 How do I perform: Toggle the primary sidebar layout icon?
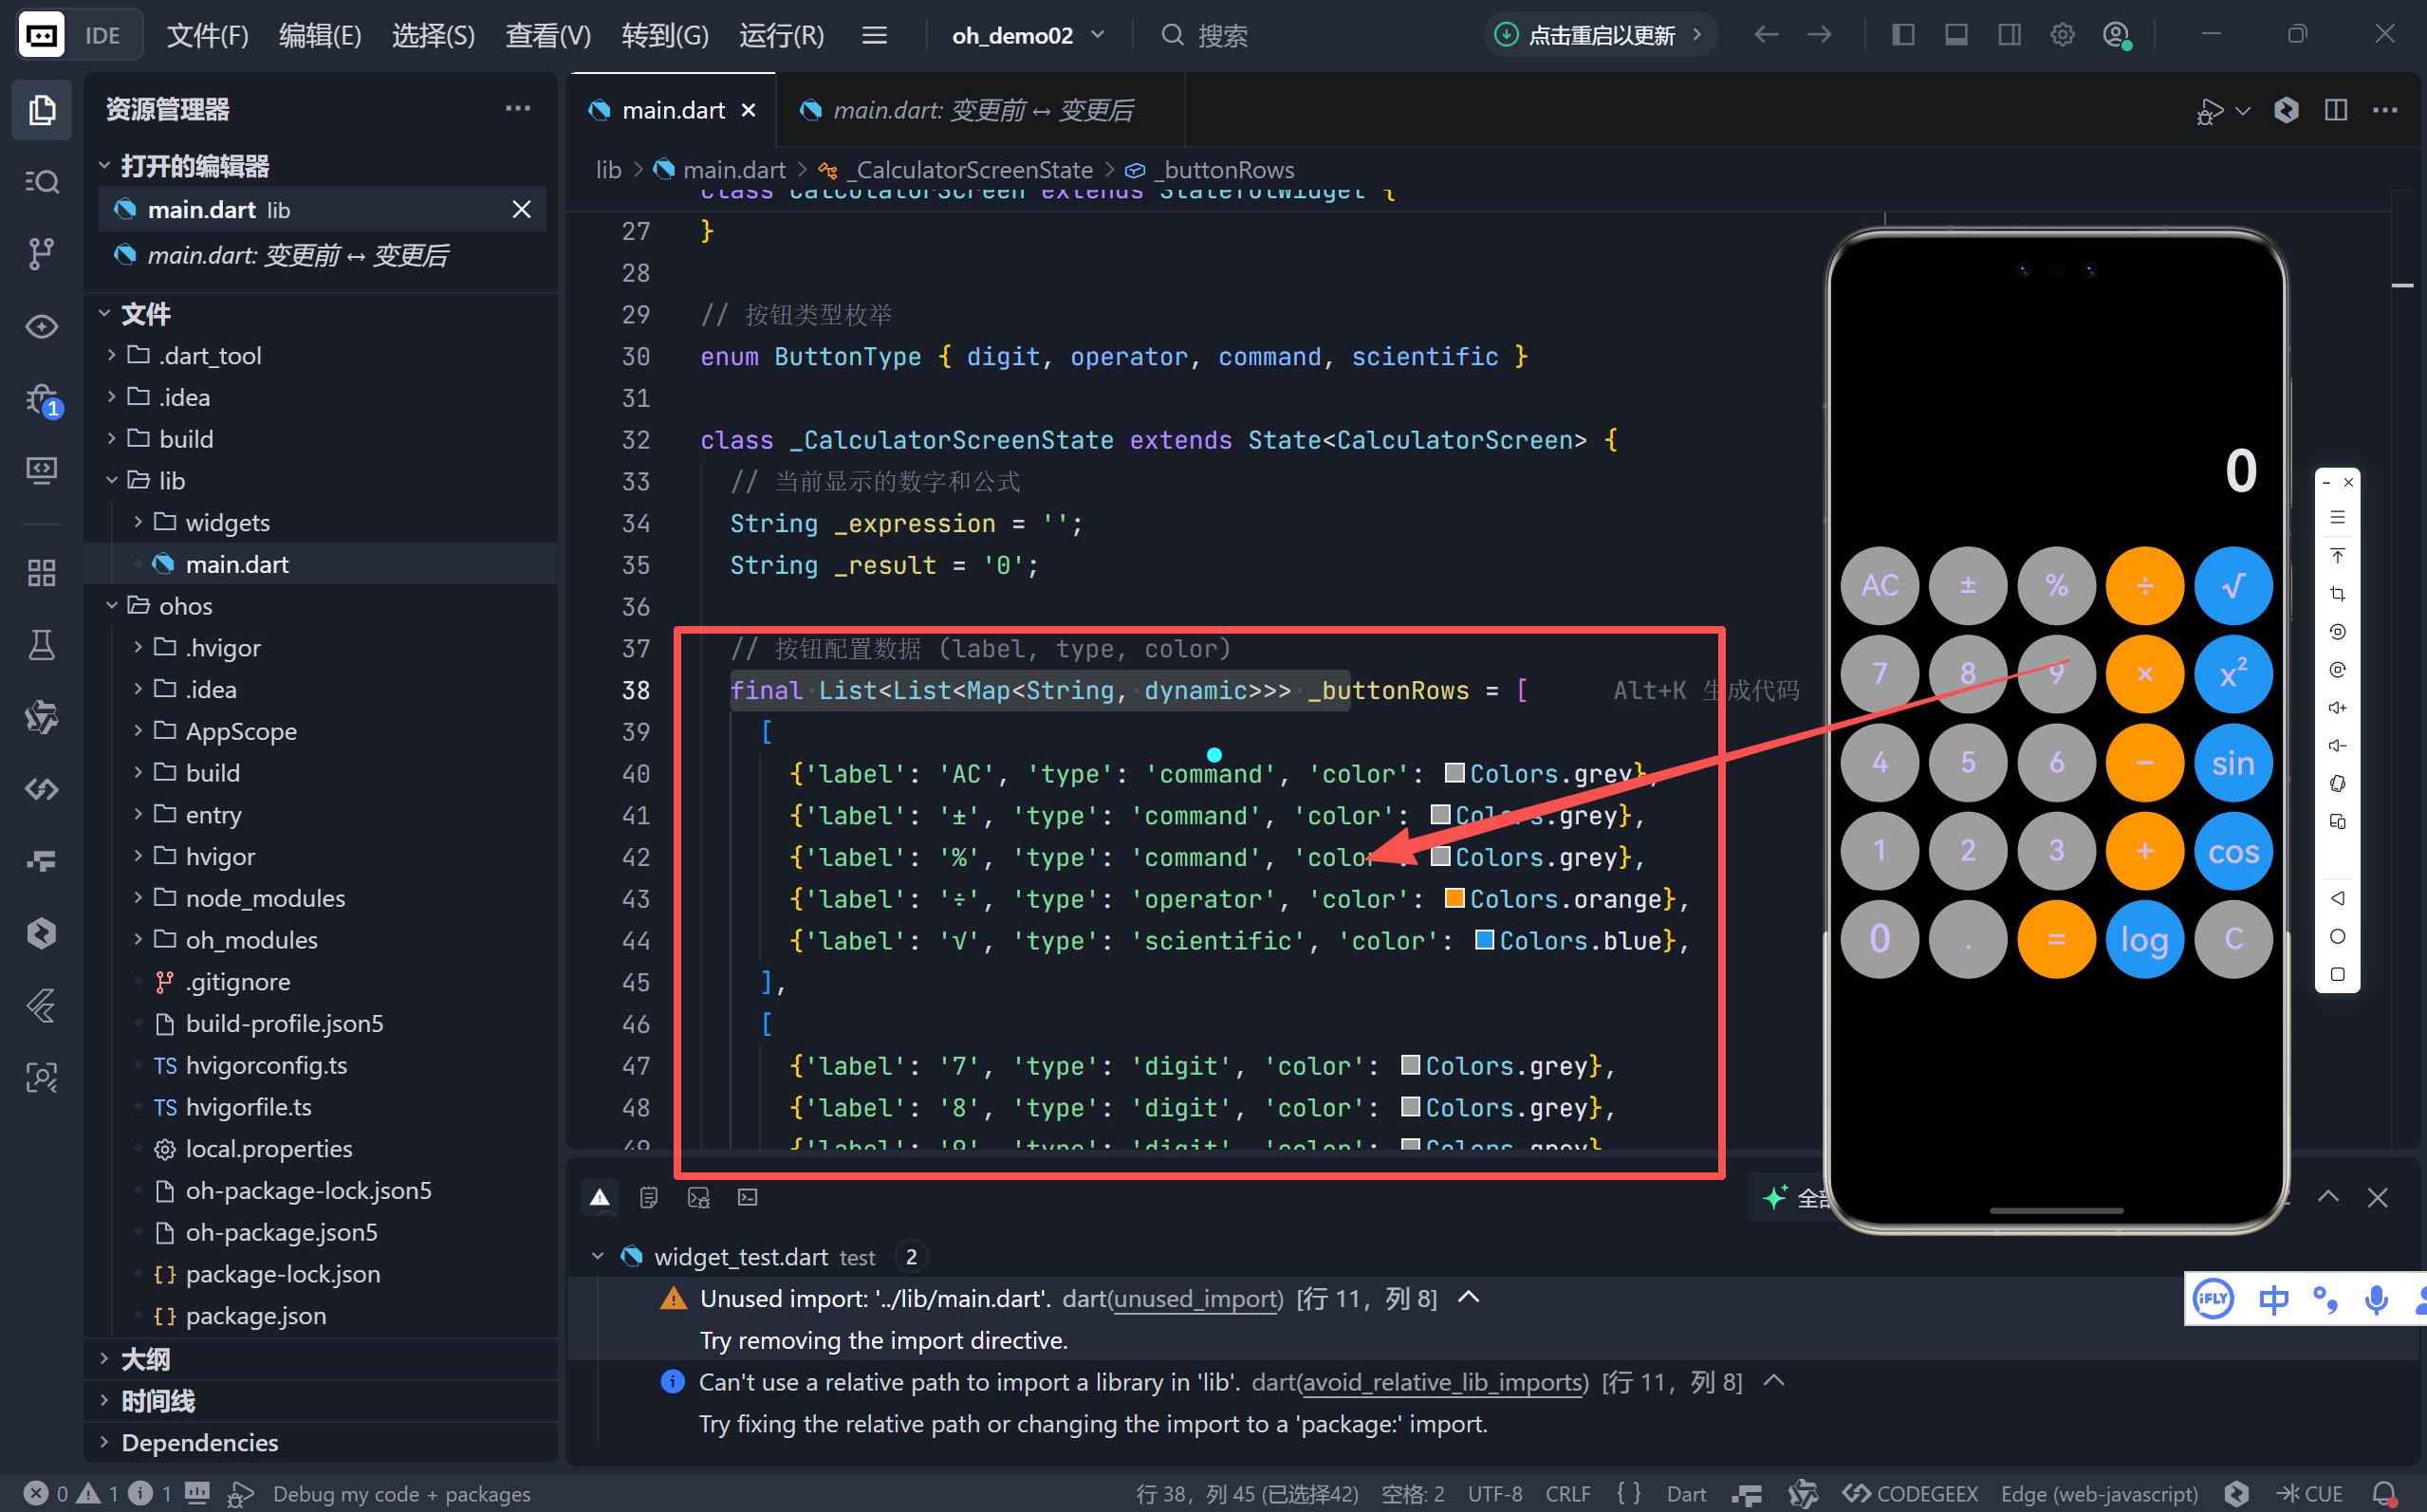pos(1903,35)
